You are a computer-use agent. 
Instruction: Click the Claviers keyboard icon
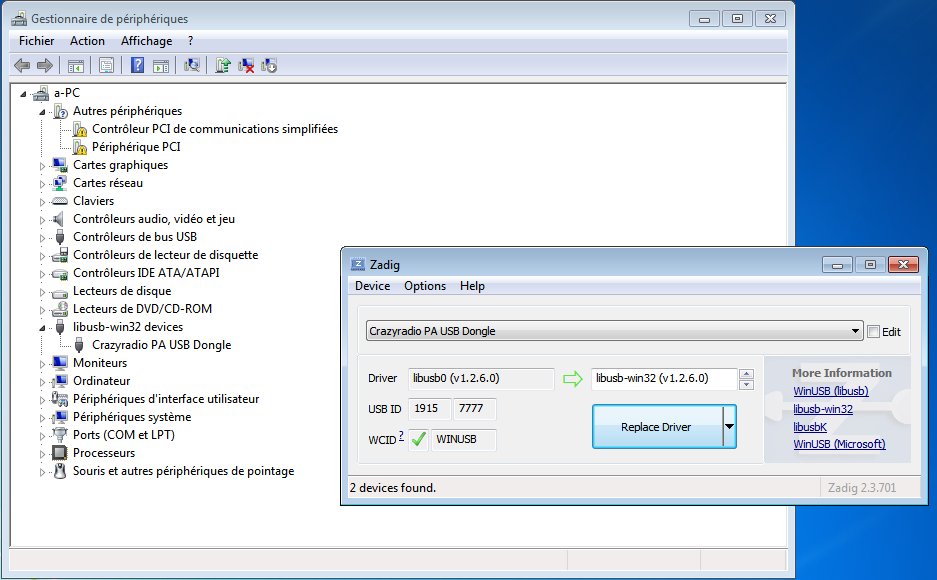60,201
